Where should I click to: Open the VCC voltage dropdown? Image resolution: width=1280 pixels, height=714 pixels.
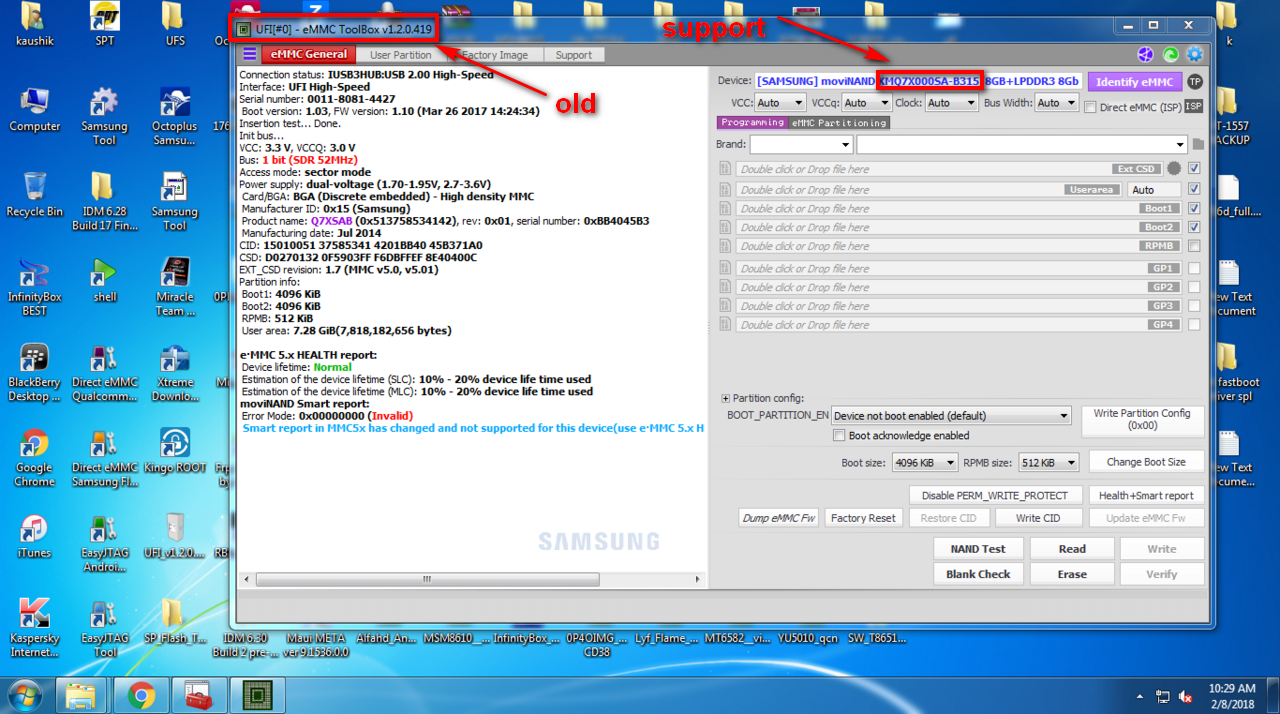[781, 103]
